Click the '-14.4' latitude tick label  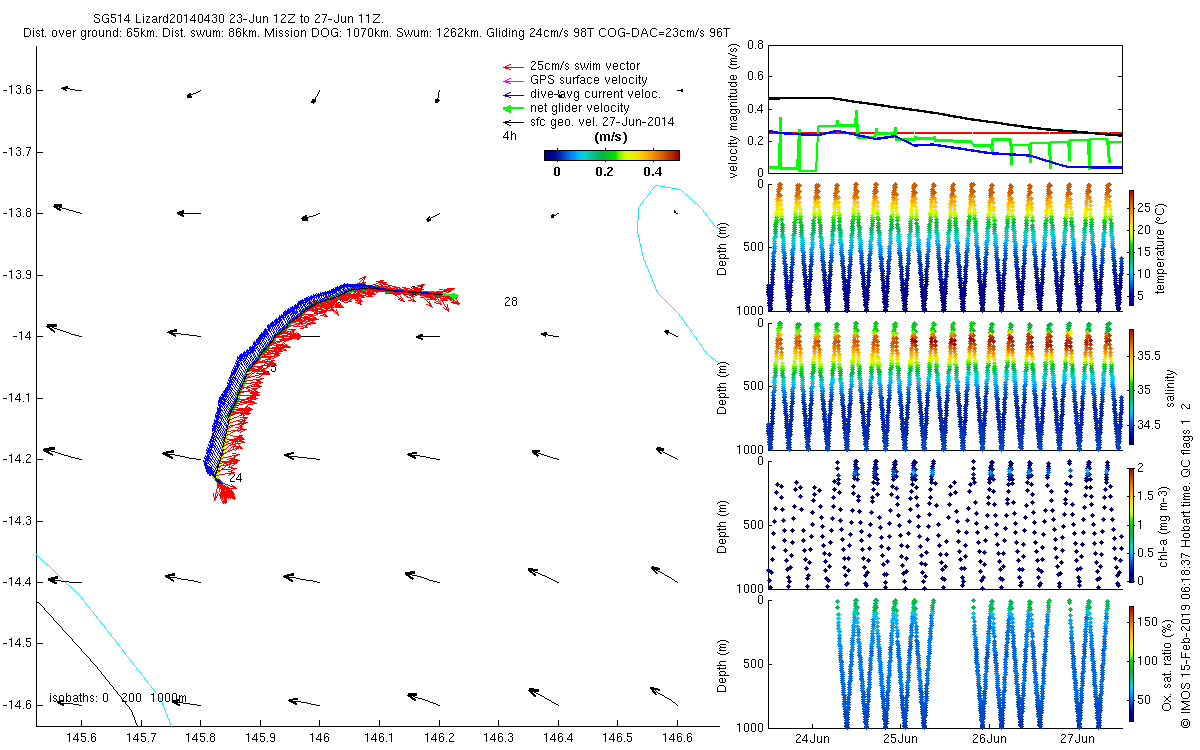coord(17,582)
